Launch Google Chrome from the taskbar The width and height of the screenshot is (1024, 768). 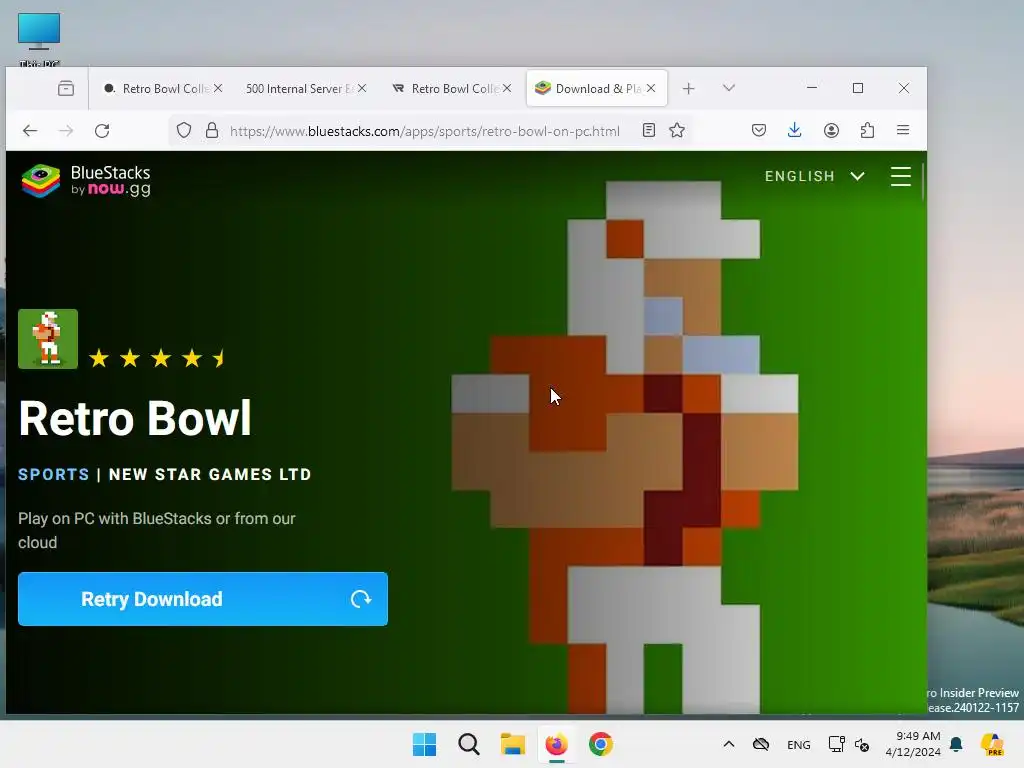point(601,744)
